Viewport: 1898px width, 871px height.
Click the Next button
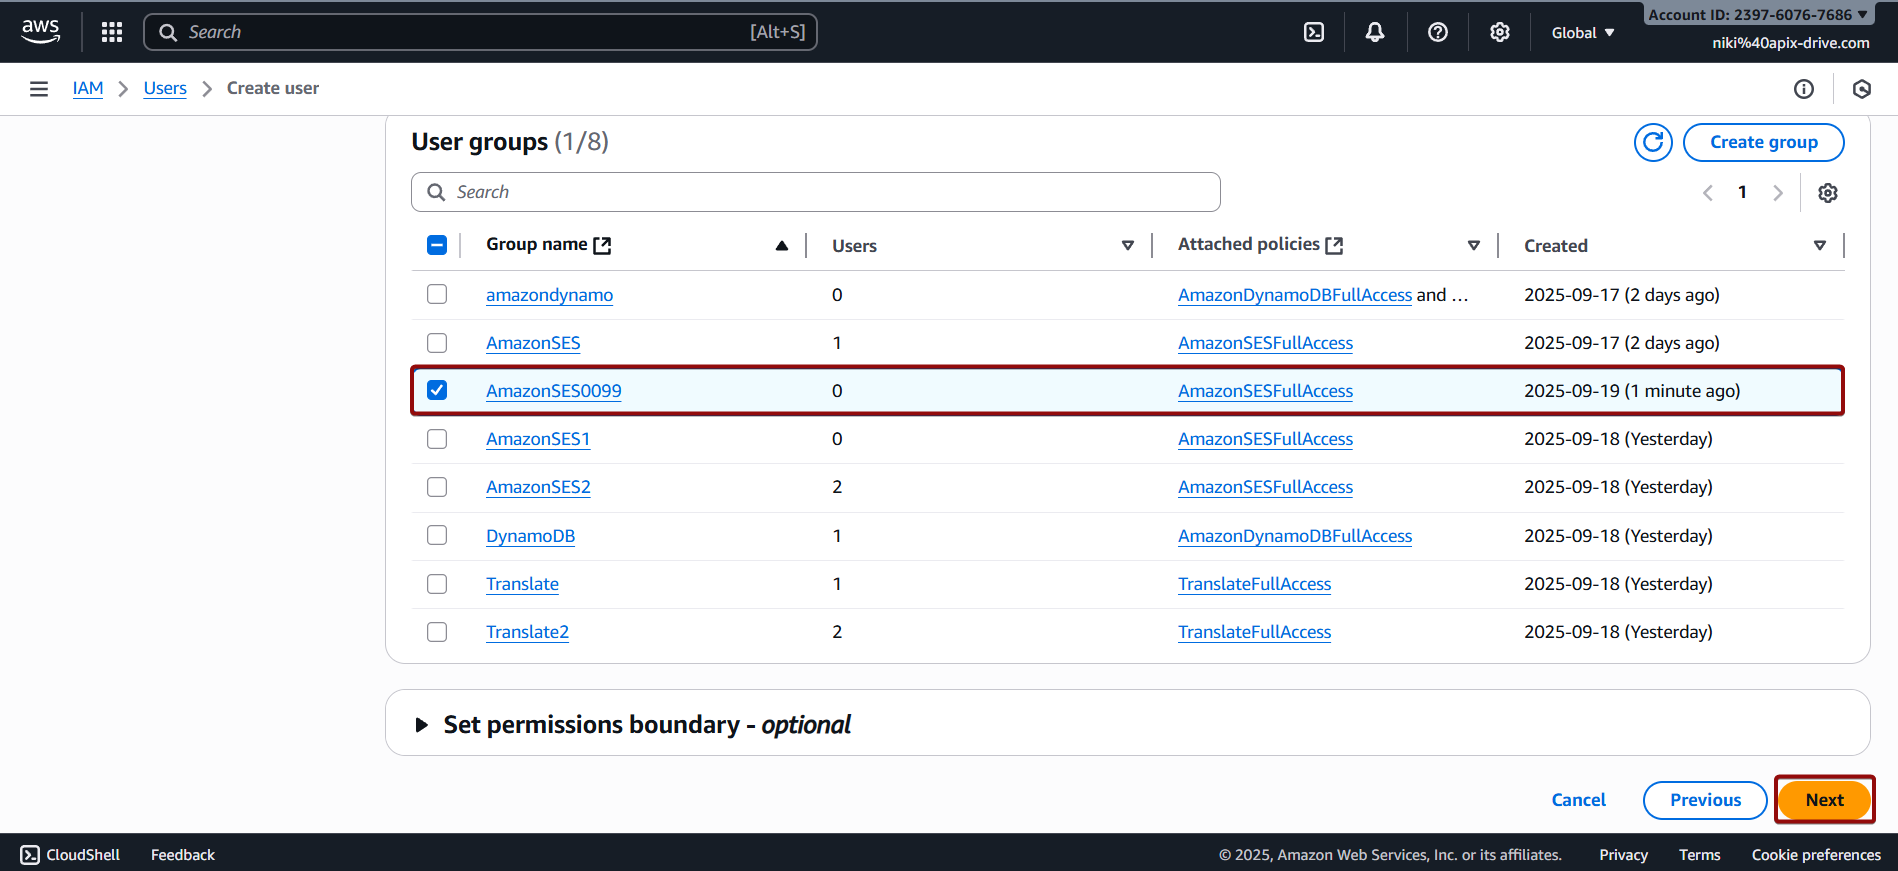point(1823,800)
